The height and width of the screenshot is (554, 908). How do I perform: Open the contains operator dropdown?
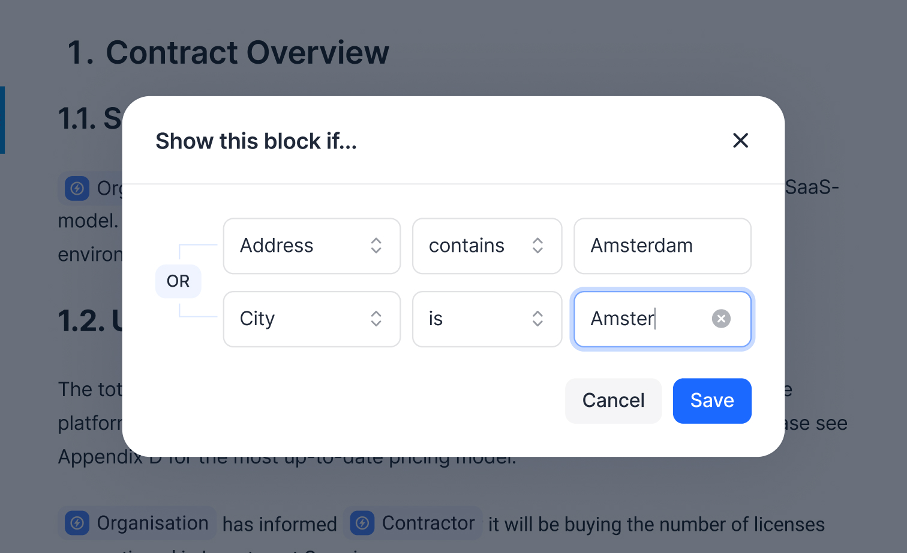click(487, 246)
